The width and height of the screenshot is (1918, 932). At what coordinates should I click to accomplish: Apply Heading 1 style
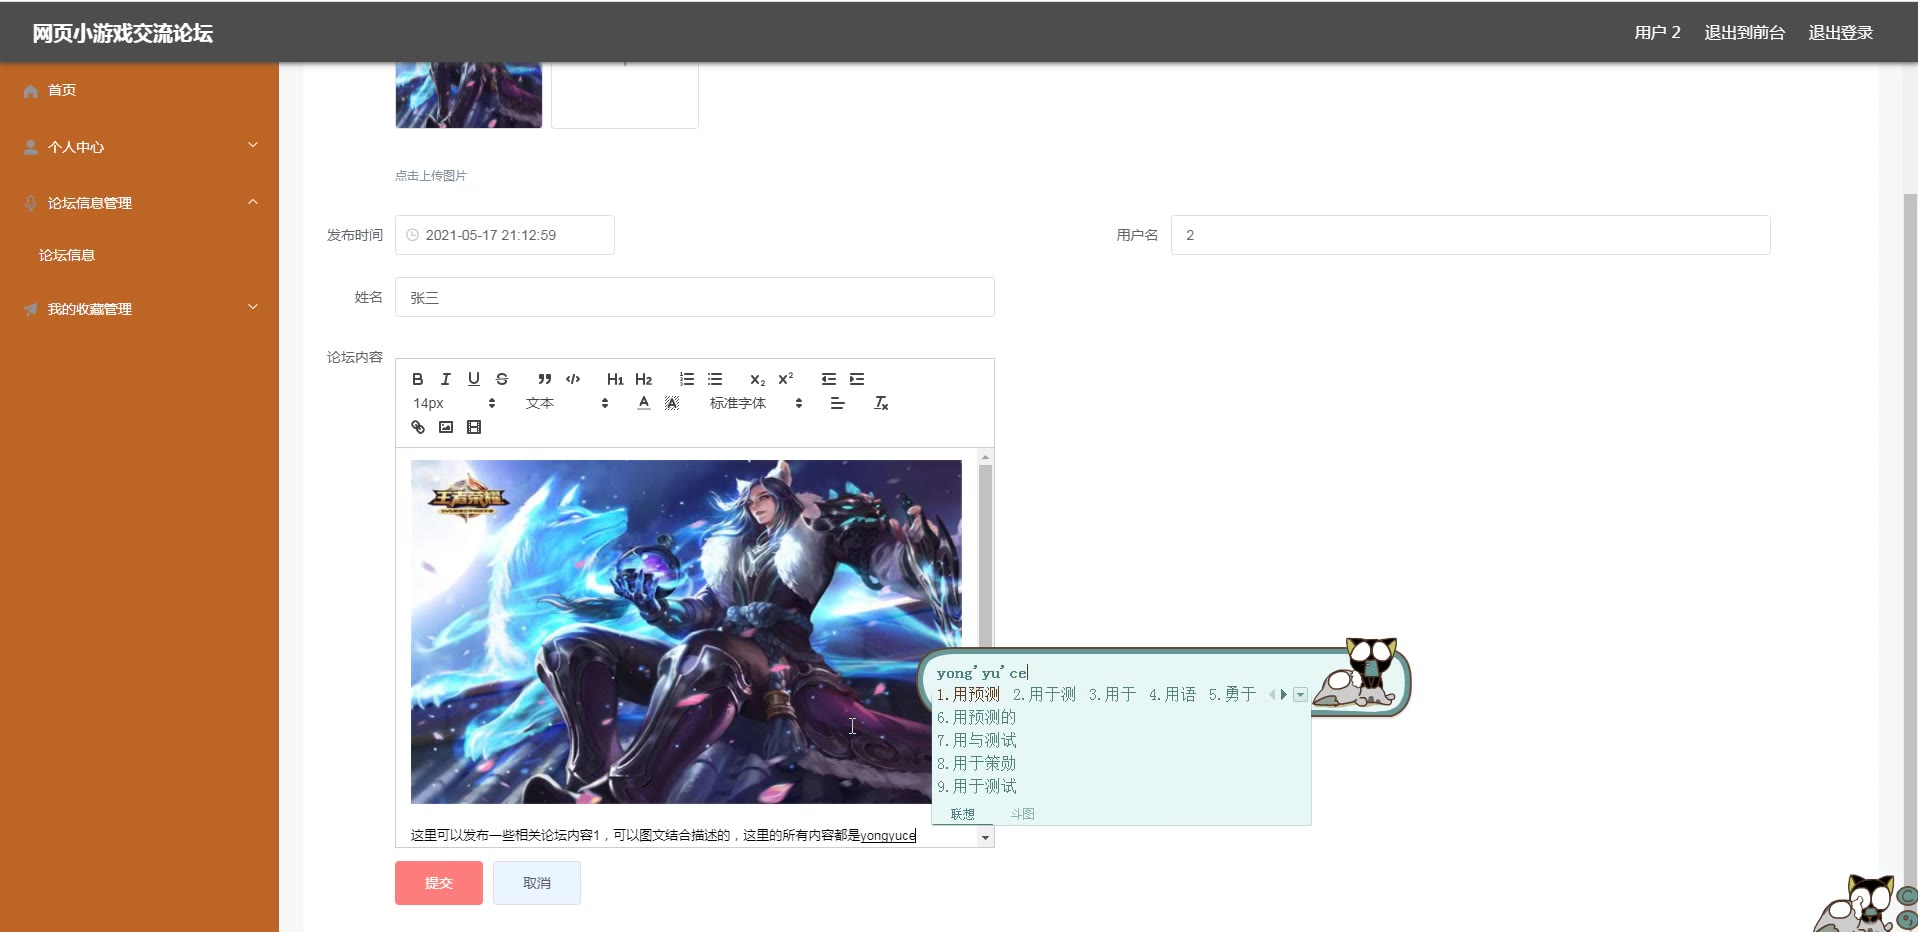(615, 379)
